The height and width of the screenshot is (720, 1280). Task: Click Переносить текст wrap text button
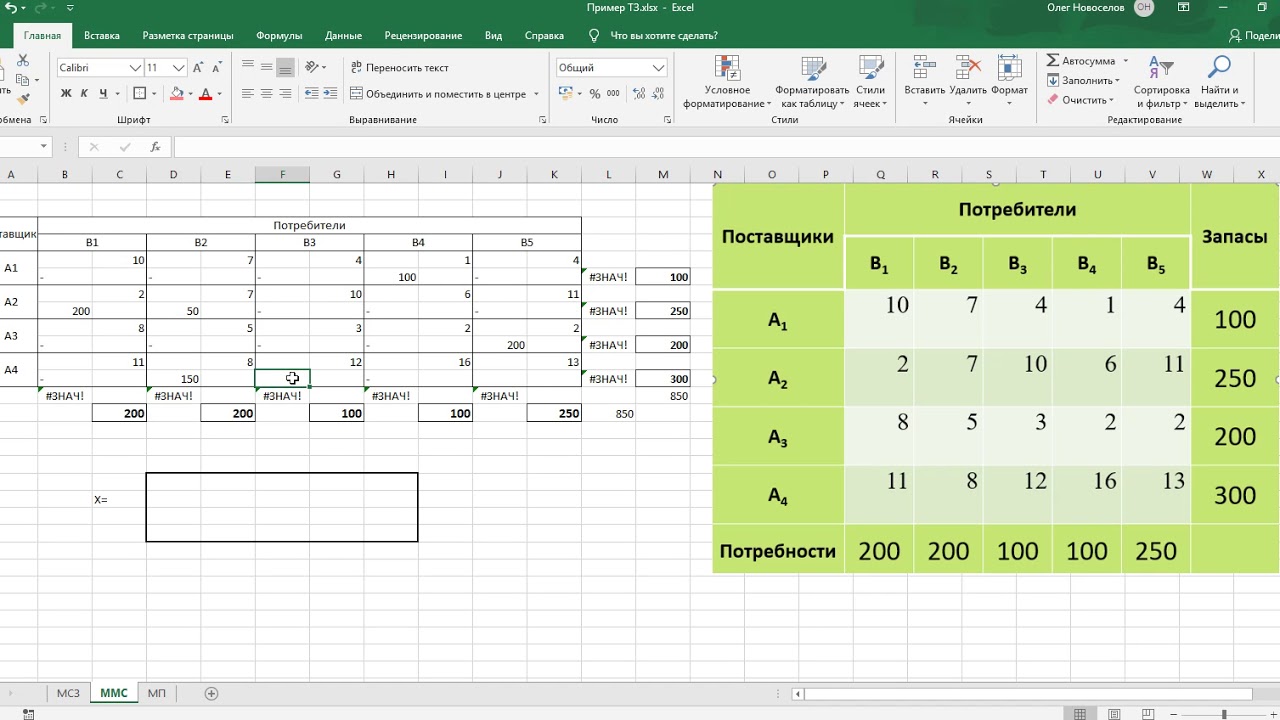point(399,68)
